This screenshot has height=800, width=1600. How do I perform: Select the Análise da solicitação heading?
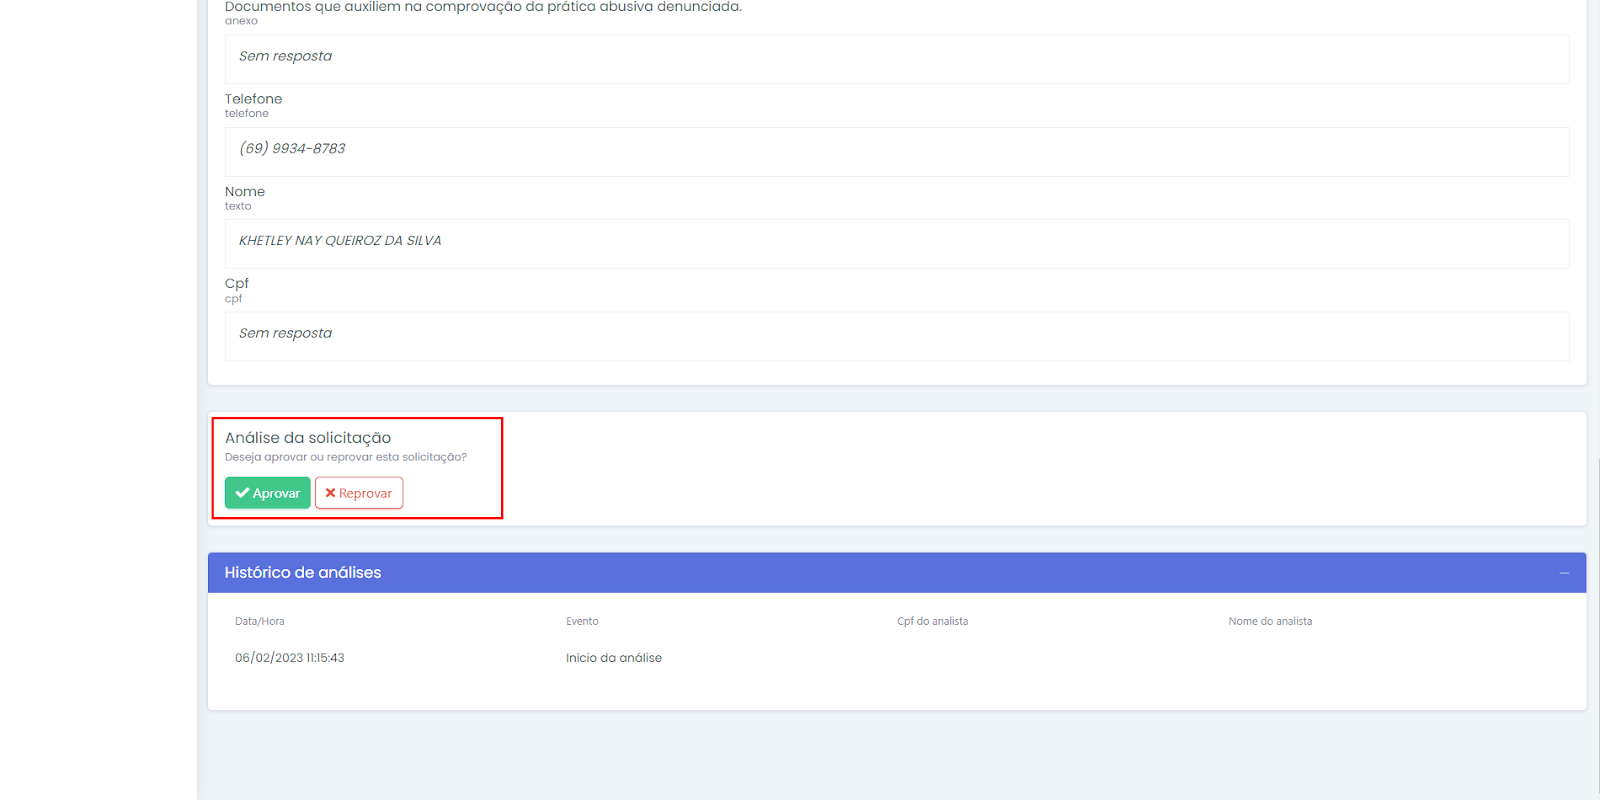(x=308, y=438)
